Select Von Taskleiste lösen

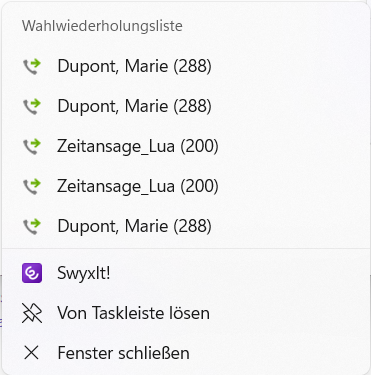(185, 313)
